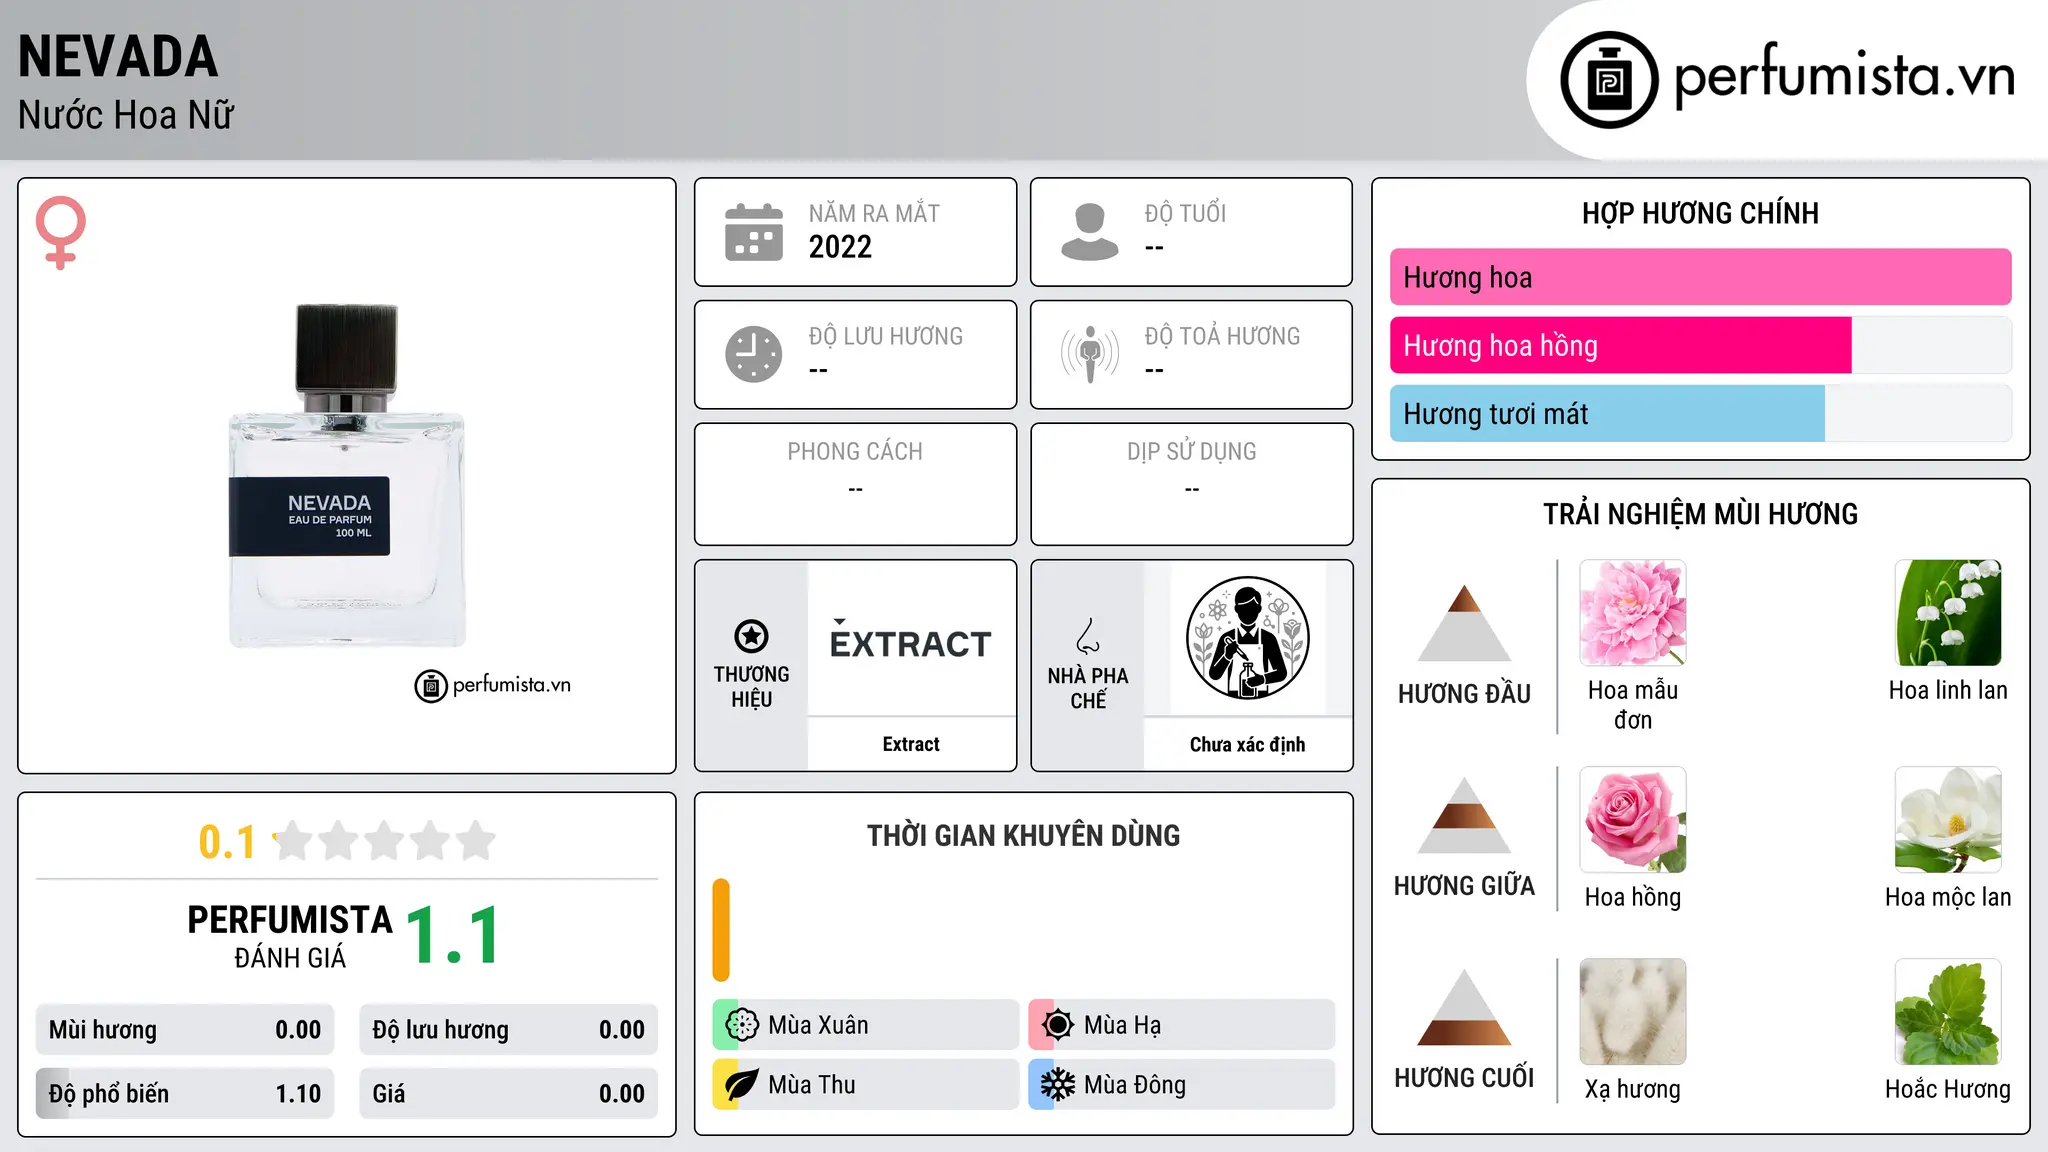Select the Mùa Hạ season label

1122,1025
